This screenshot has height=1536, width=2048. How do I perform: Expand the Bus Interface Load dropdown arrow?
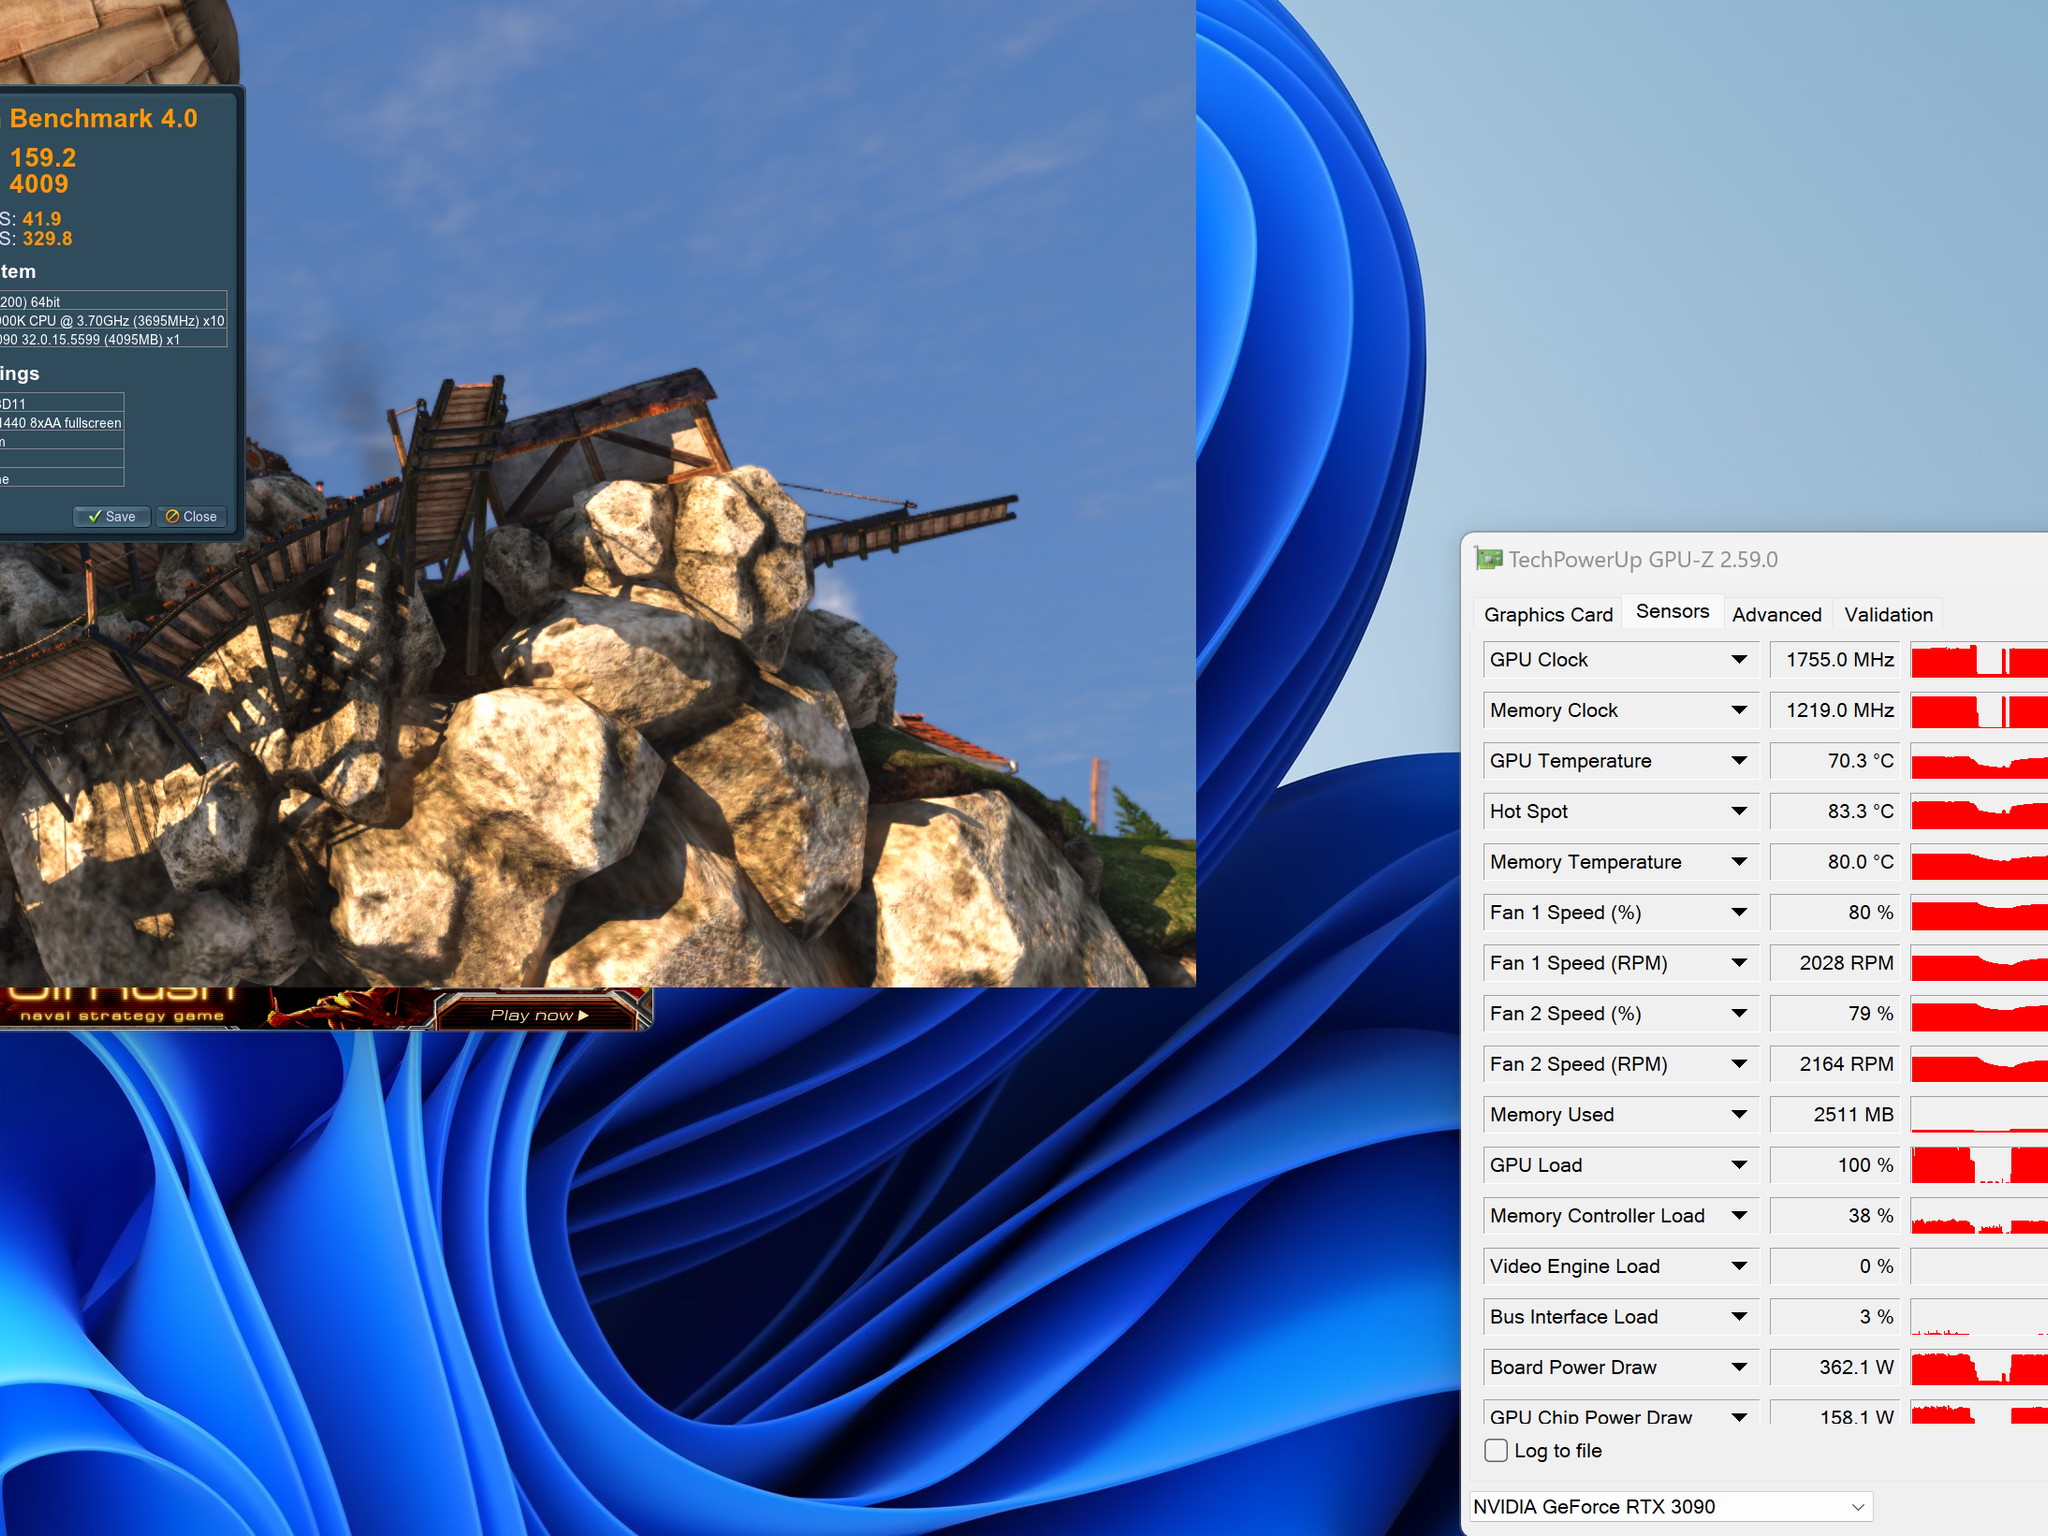click(1739, 1316)
